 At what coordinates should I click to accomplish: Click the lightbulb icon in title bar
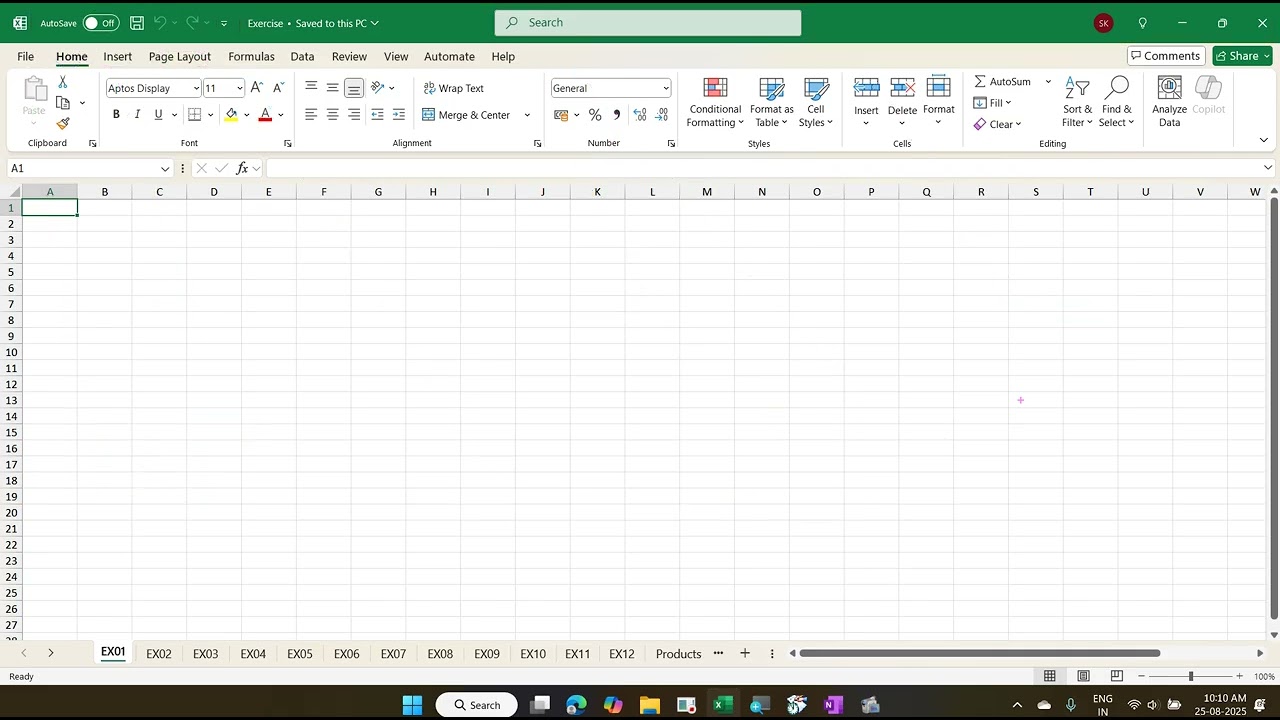[1142, 23]
